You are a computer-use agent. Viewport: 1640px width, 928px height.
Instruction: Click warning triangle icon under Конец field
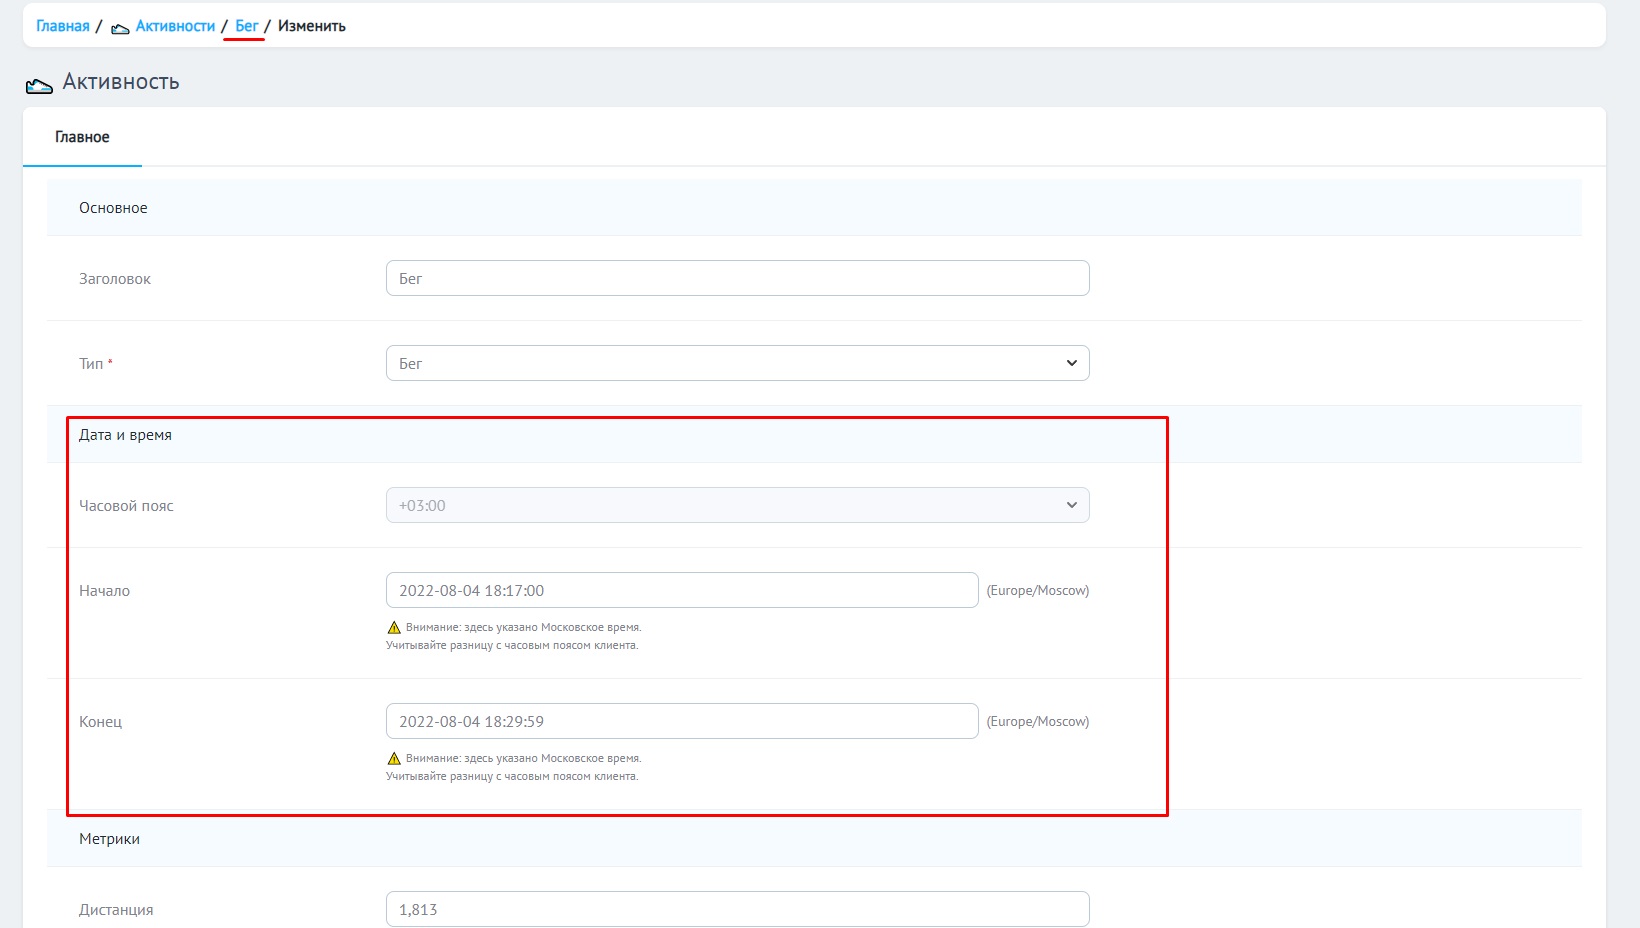point(394,759)
